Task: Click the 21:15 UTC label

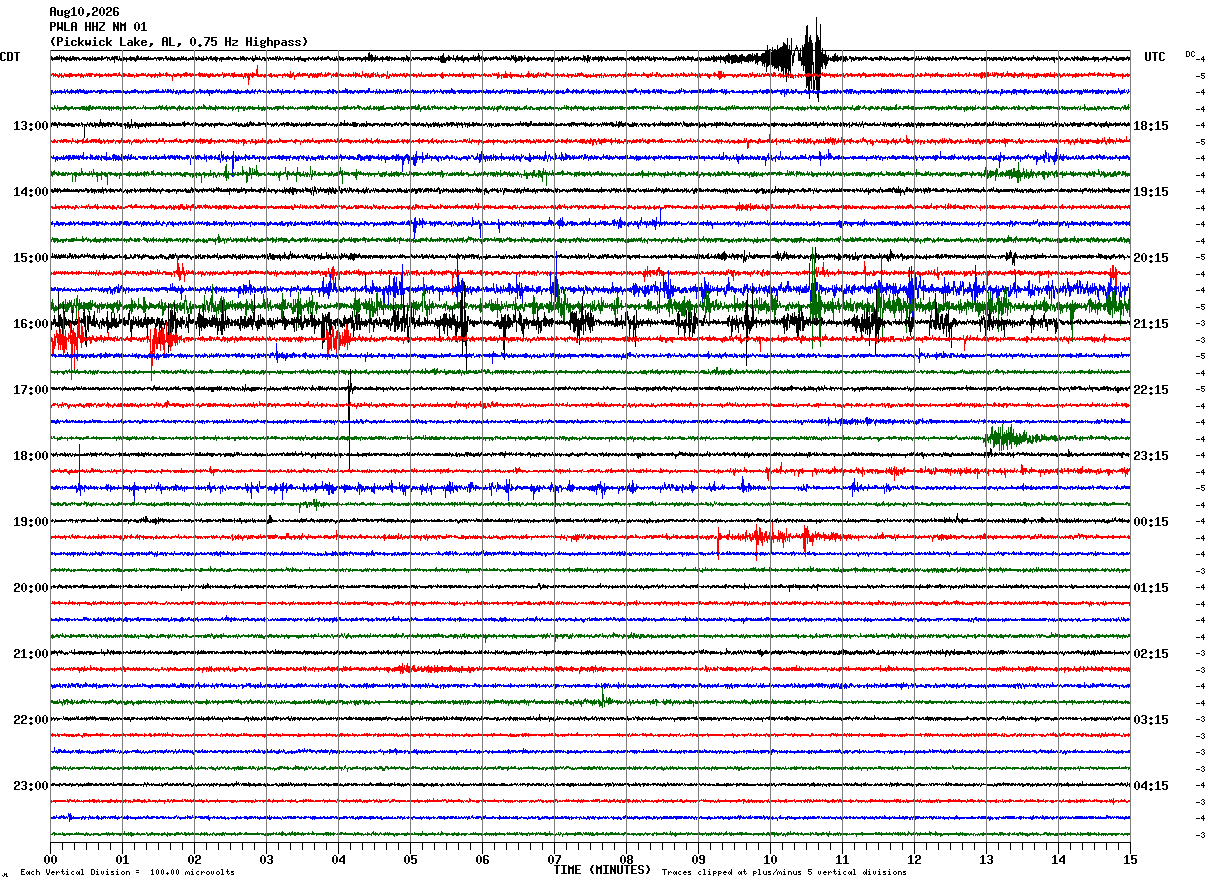Action: tap(1151, 324)
